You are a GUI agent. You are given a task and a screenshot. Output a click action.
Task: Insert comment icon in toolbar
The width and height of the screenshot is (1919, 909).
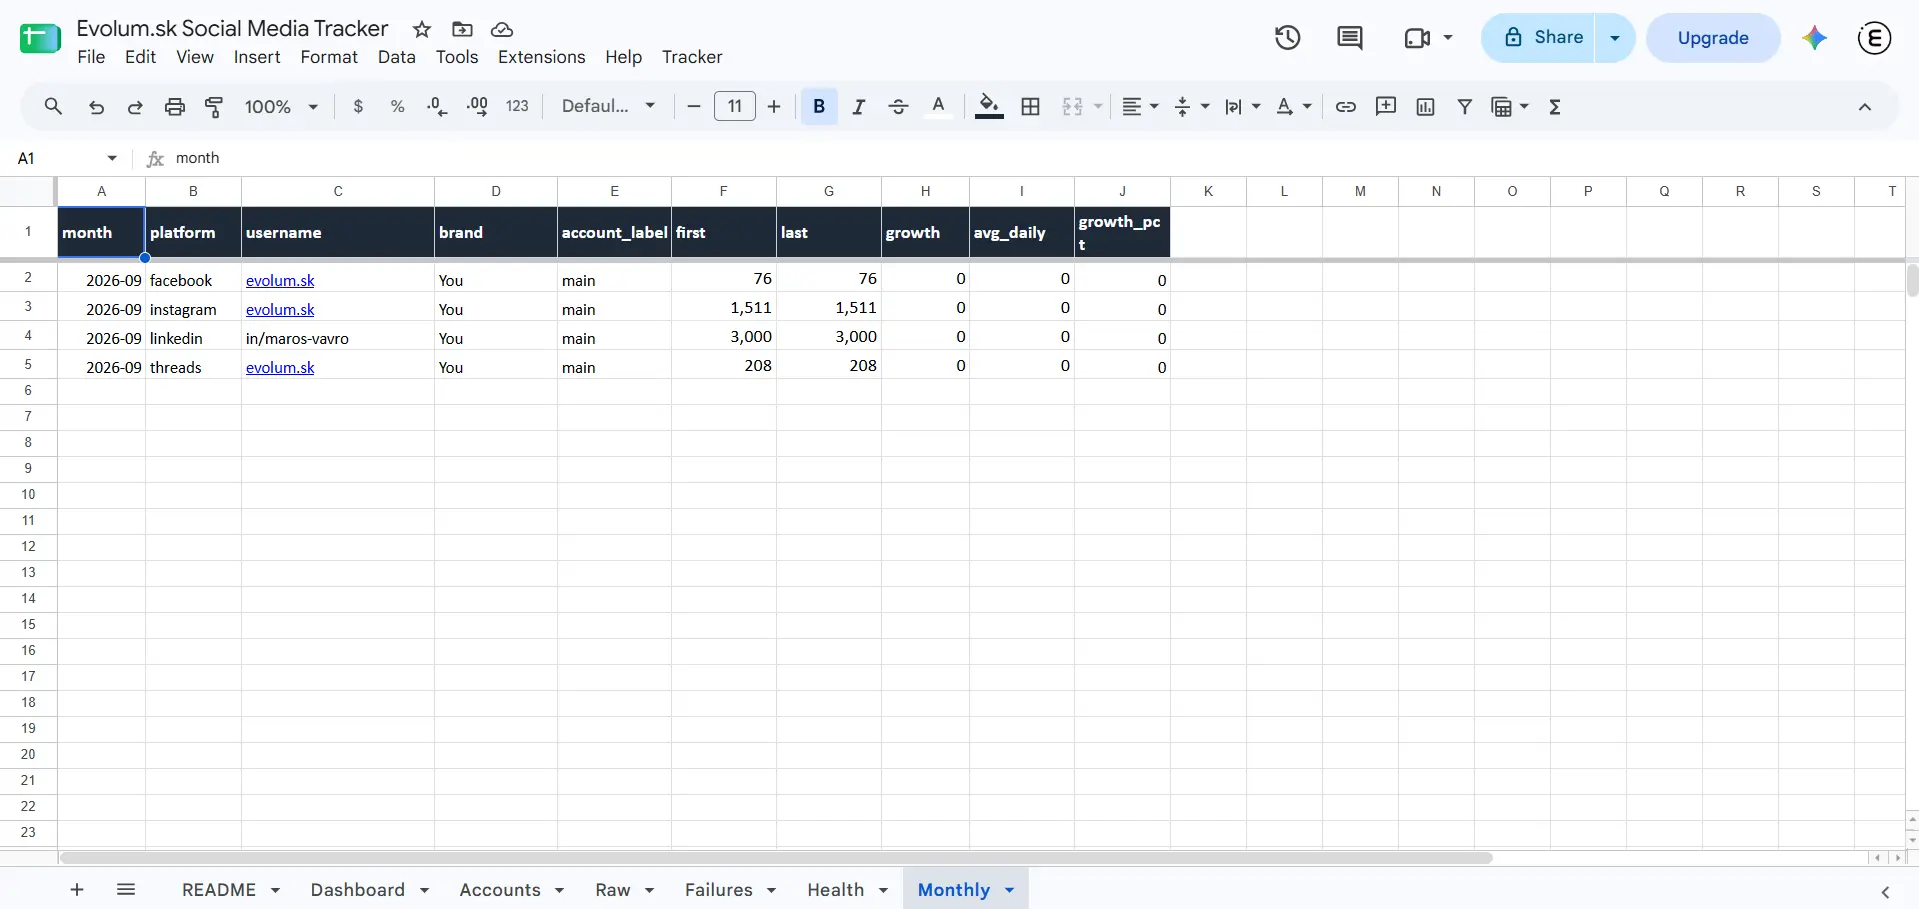click(1386, 107)
